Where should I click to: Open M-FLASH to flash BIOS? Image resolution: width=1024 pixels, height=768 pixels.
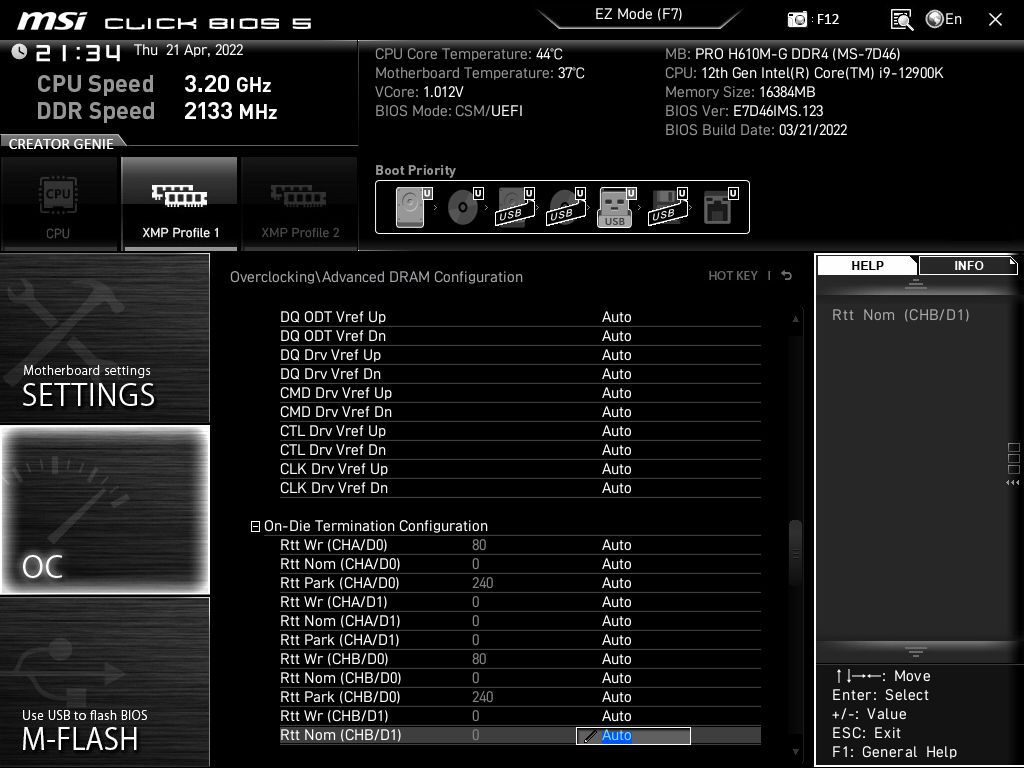click(x=105, y=681)
